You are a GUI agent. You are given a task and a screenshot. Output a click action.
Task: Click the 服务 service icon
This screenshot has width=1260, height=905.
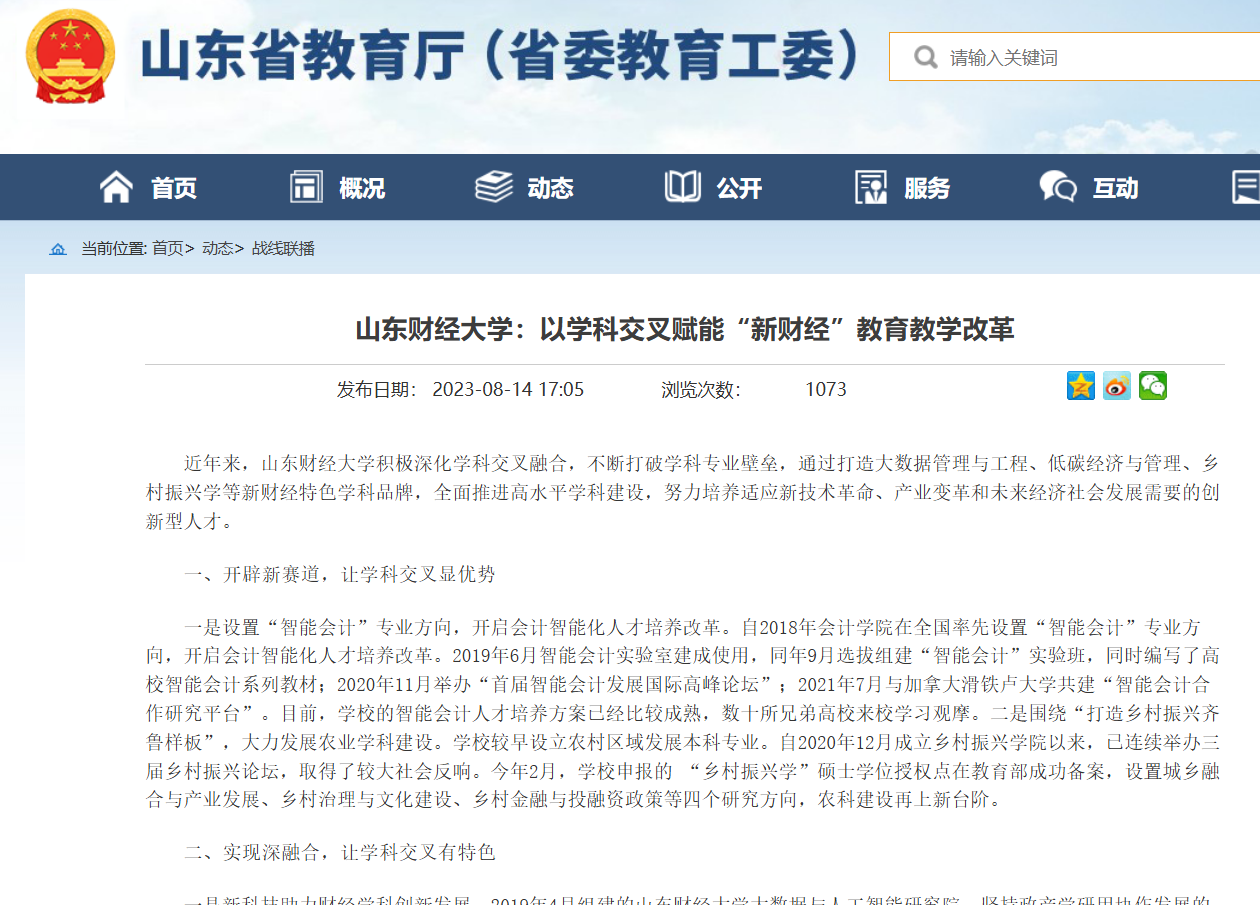871,187
